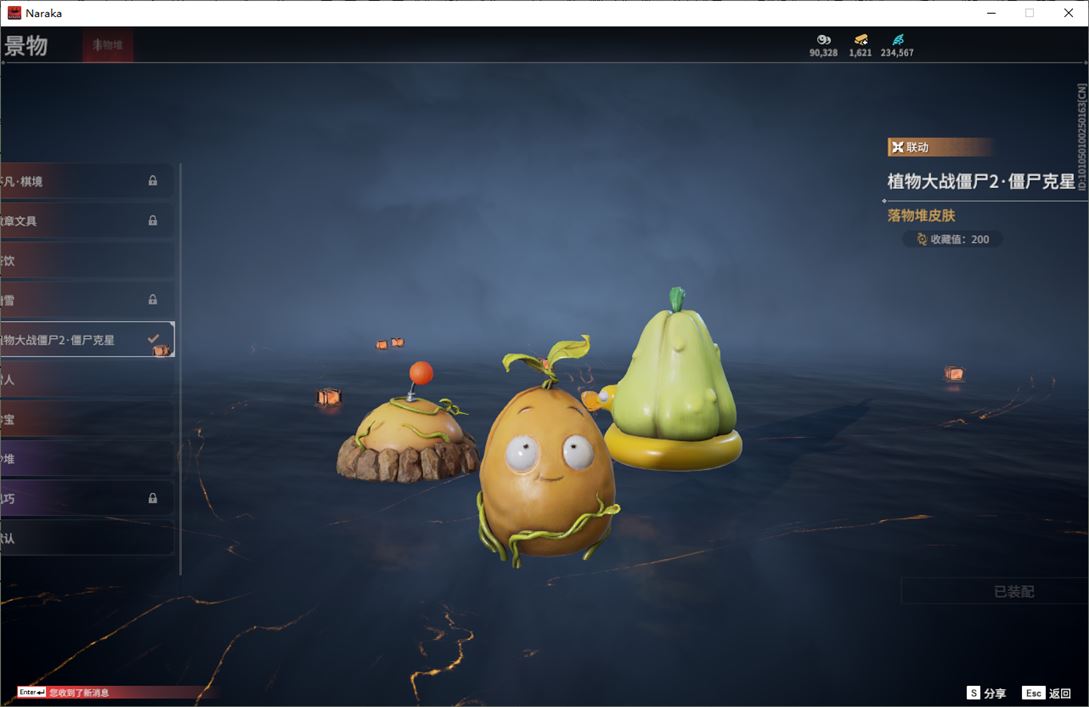Open the new message notification bar
Image resolution: width=1089 pixels, height=707 pixels.
(x=80, y=692)
